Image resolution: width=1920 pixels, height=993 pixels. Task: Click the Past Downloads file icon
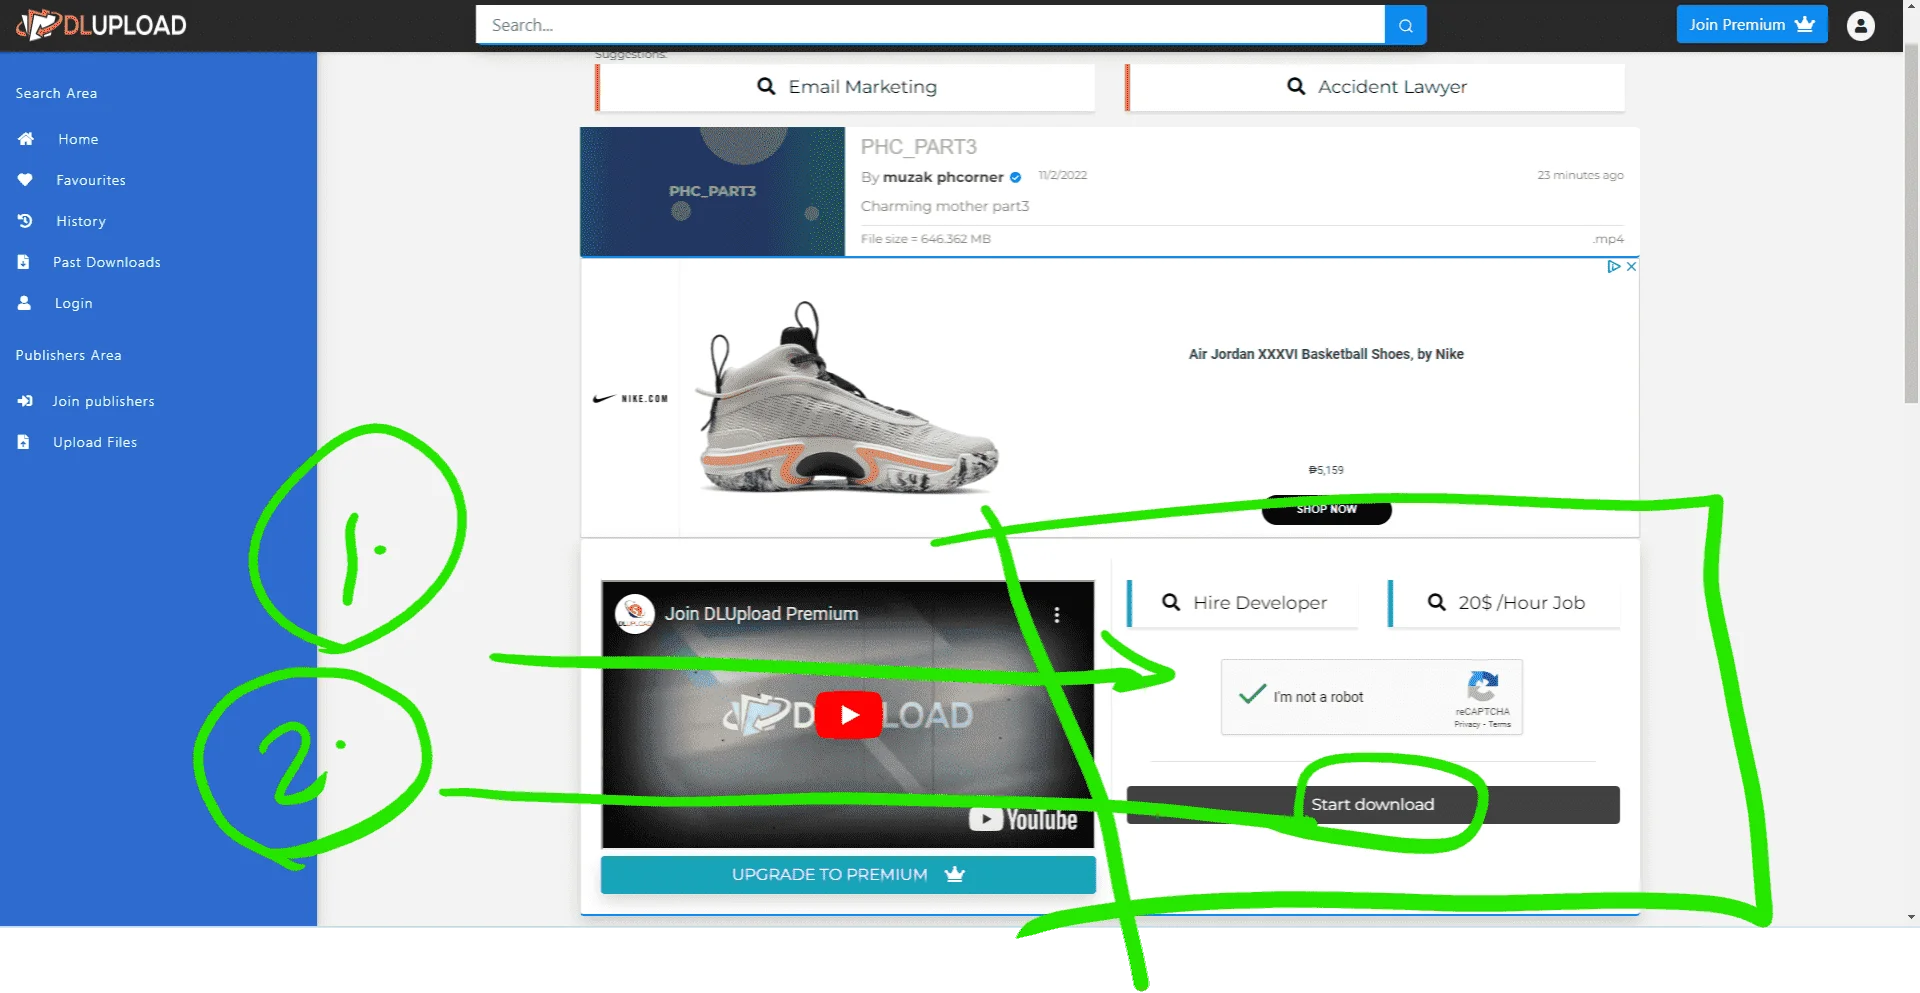click(23, 262)
